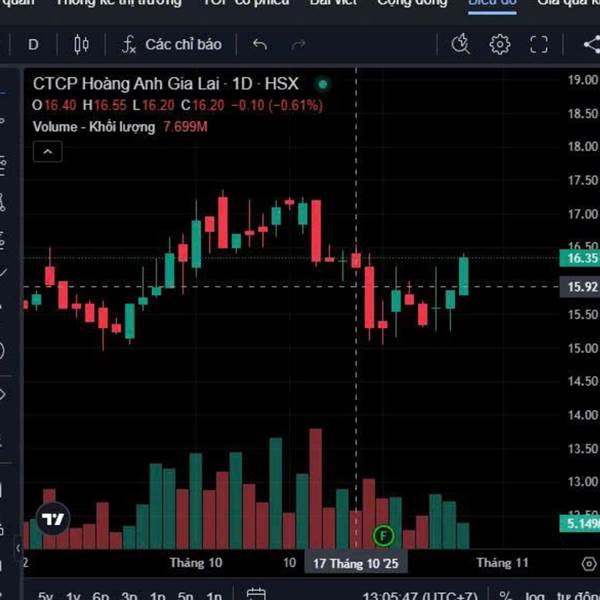Select 5n date range
600x600 pixels.
[x=185, y=596]
